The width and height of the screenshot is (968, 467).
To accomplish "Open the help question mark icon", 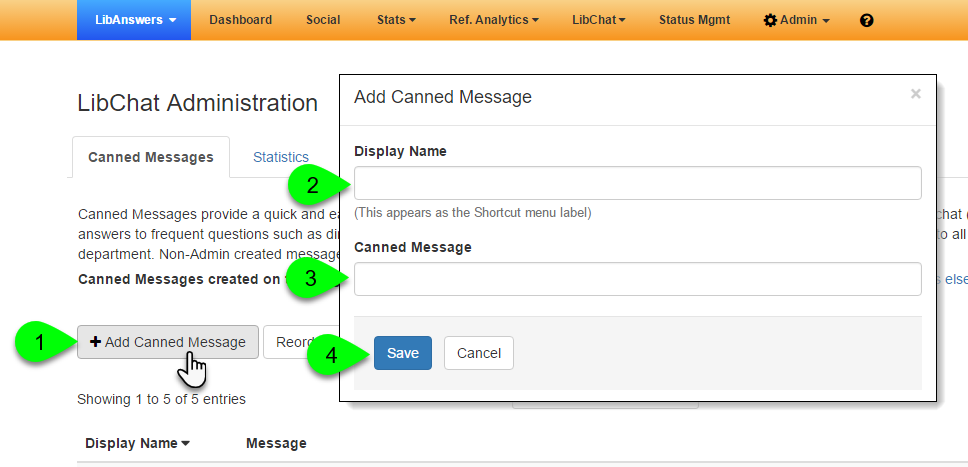I will [866, 20].
